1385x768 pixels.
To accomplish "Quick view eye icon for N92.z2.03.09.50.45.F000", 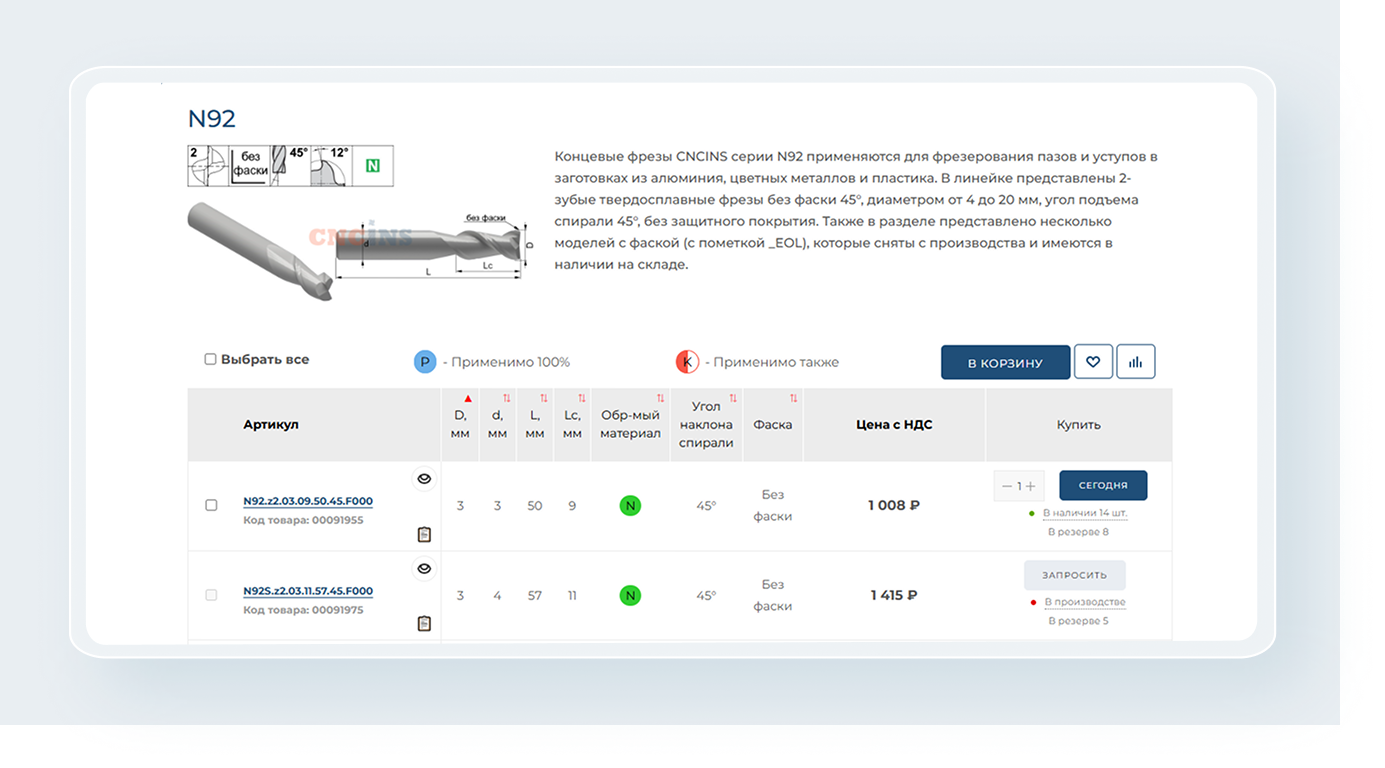I will 424,479.
